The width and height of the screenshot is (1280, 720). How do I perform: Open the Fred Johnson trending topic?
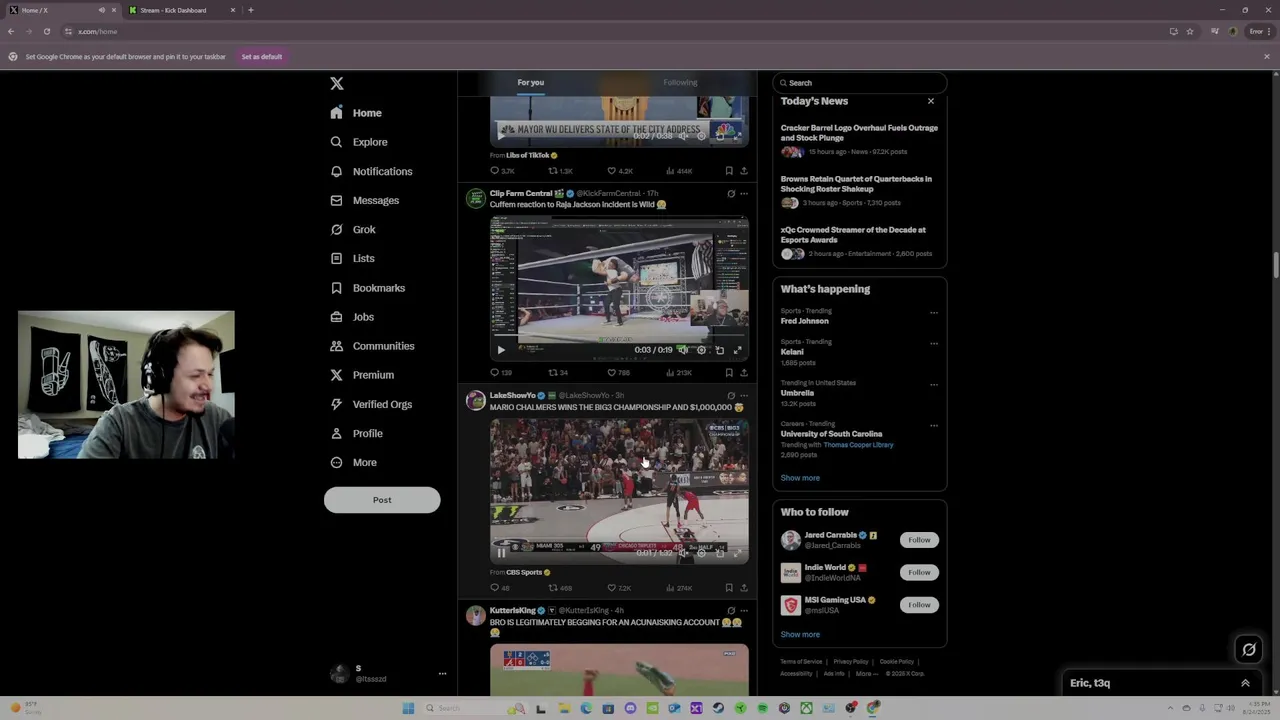click(805, 321)
